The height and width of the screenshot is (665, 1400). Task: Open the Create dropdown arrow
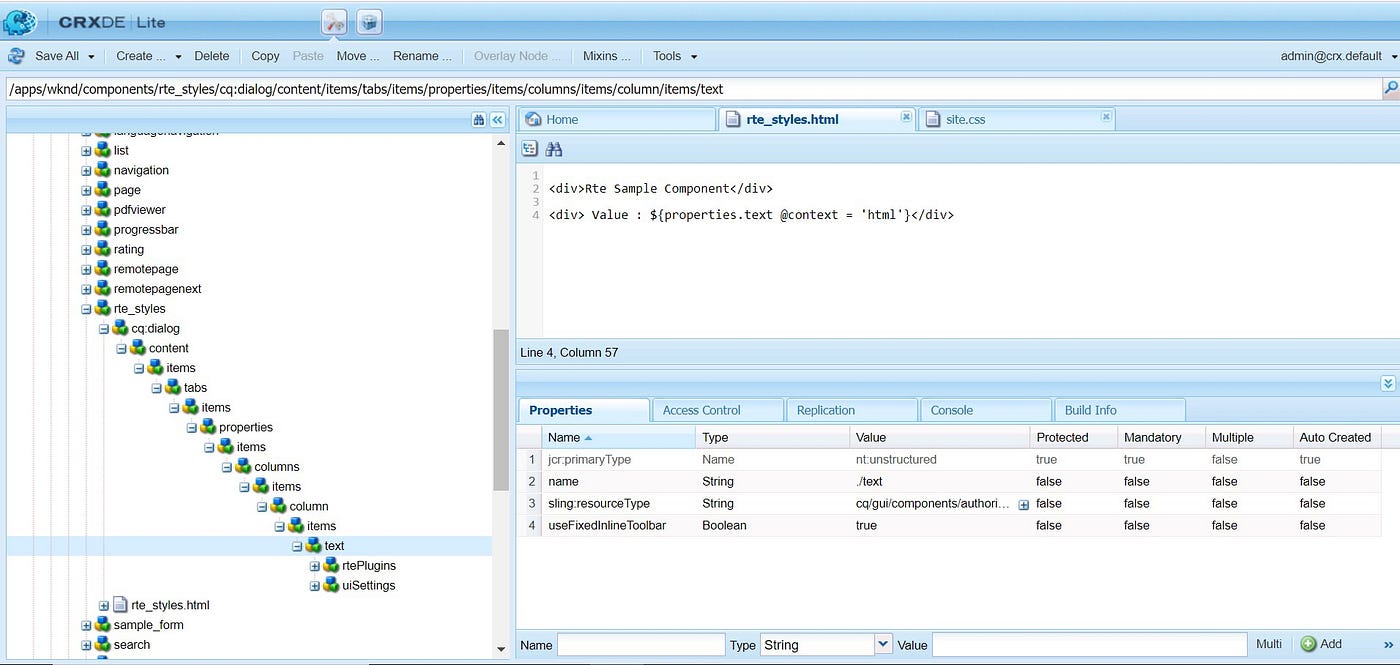click(x=178, y=57)
